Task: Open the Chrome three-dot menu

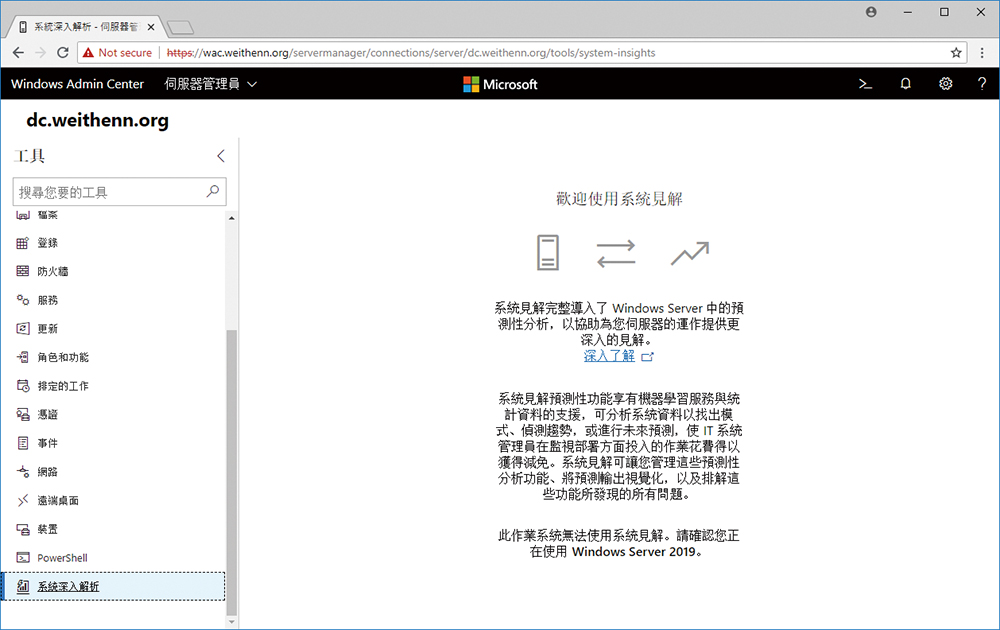Action: pyautogui.click(x=982, y=53)
